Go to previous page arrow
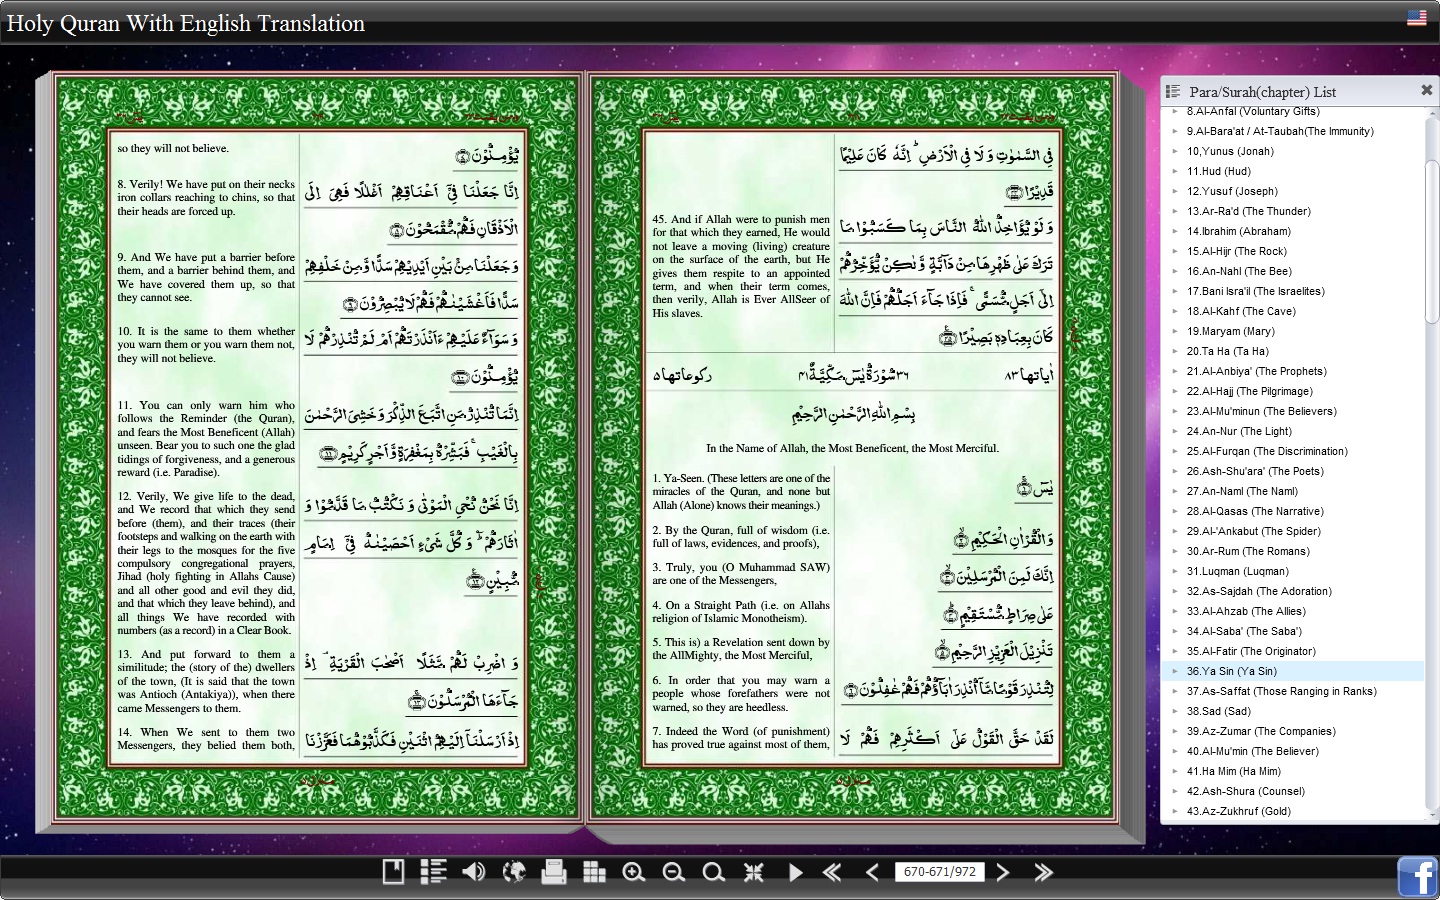Screen dimensions: 1440x900 click(872, 872)
